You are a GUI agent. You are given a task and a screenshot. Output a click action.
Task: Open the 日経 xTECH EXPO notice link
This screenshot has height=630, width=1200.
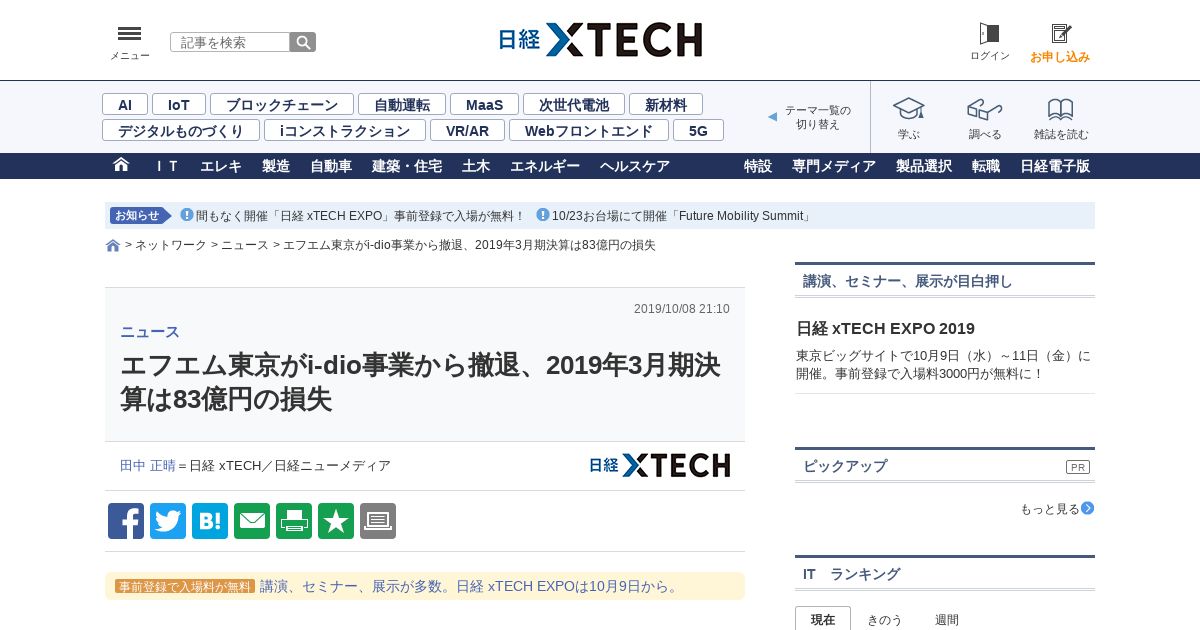[360, 216]
